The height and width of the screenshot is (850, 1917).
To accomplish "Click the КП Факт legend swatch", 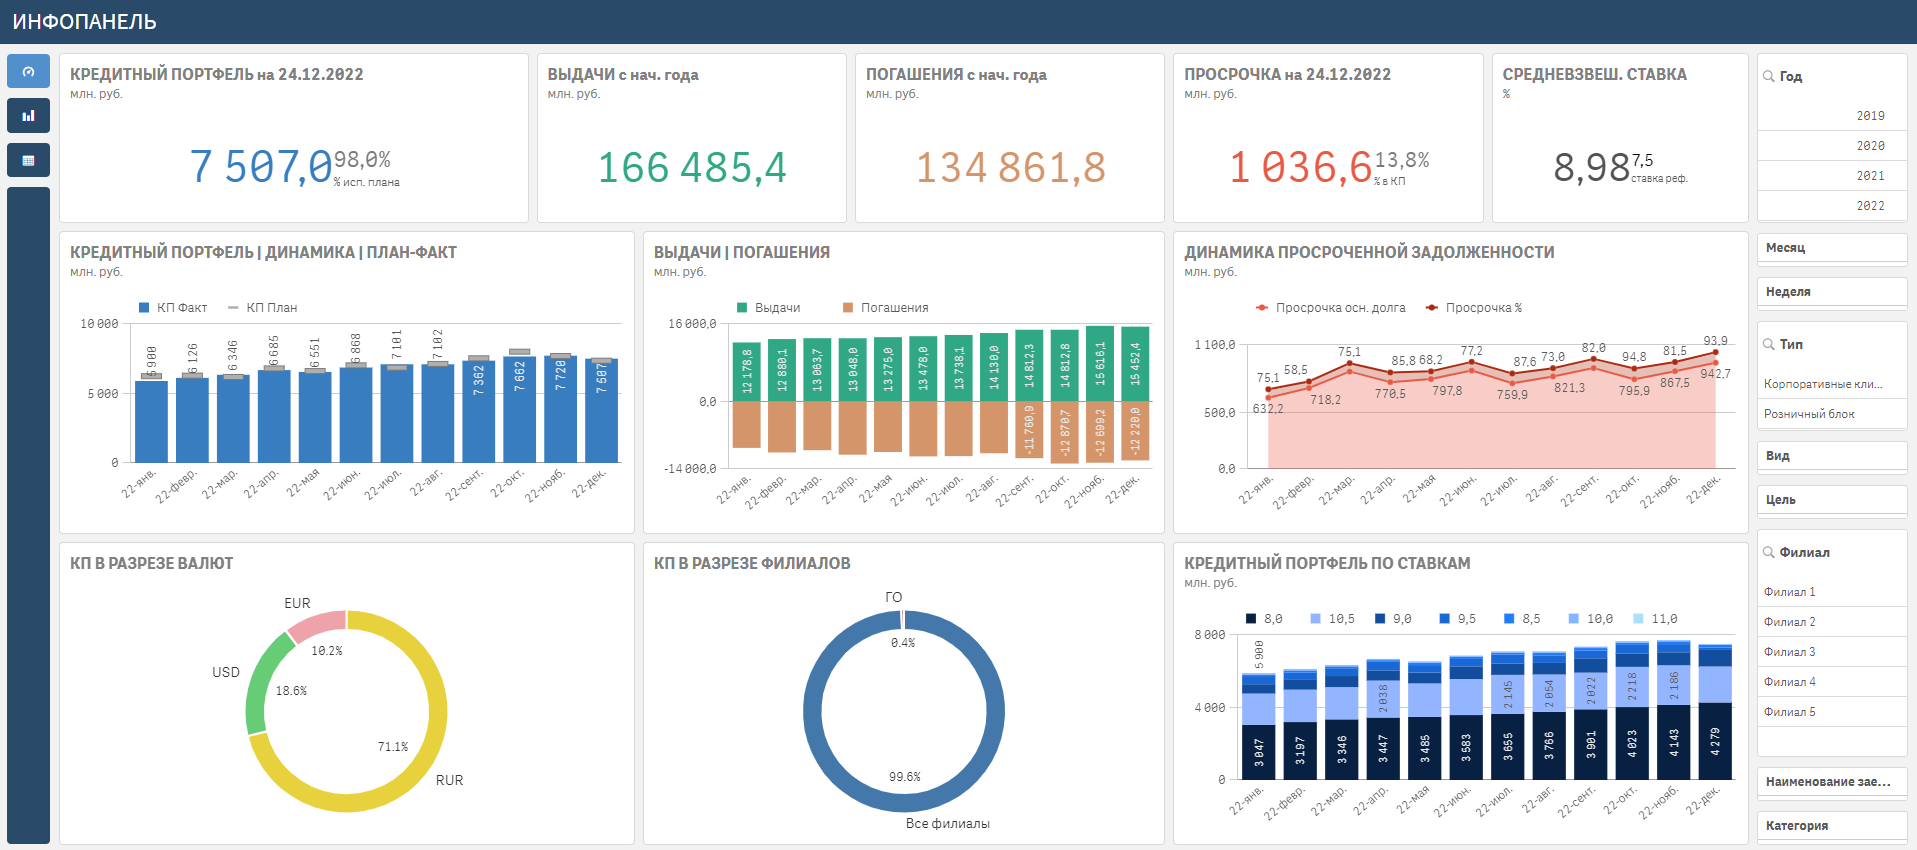I will click(x=144, y=308).
